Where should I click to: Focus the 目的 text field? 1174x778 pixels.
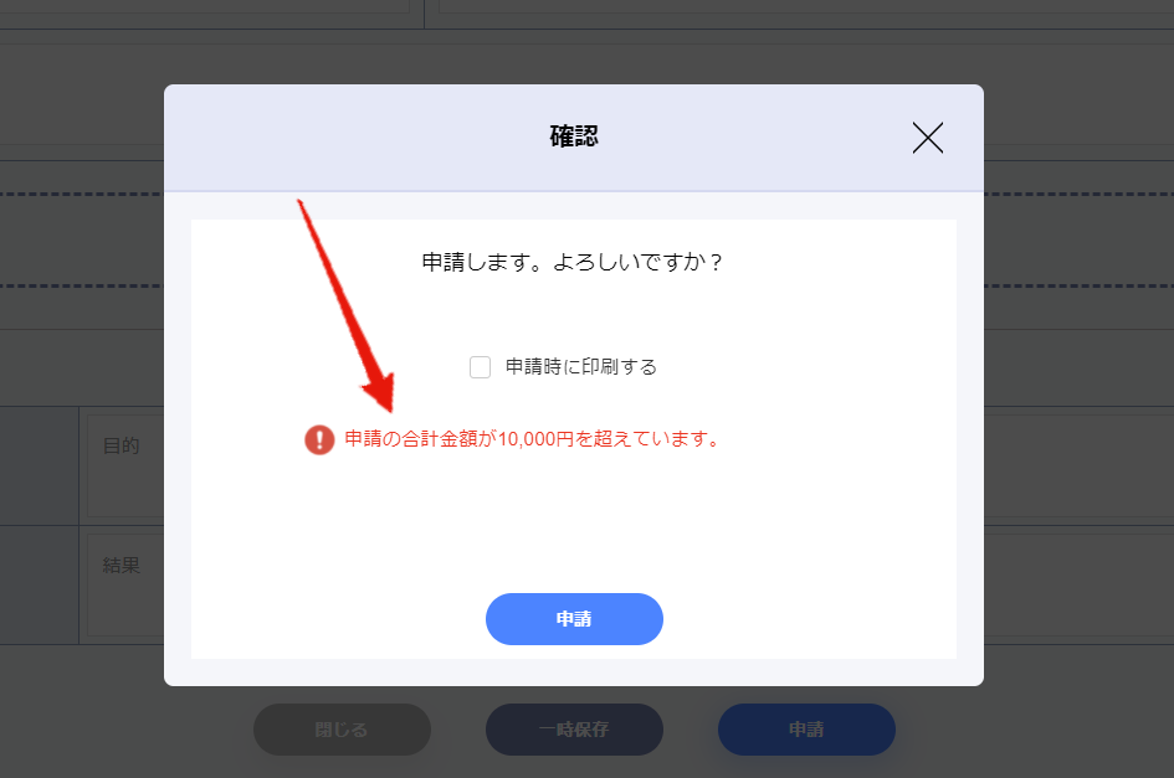[x=126, y=466]
